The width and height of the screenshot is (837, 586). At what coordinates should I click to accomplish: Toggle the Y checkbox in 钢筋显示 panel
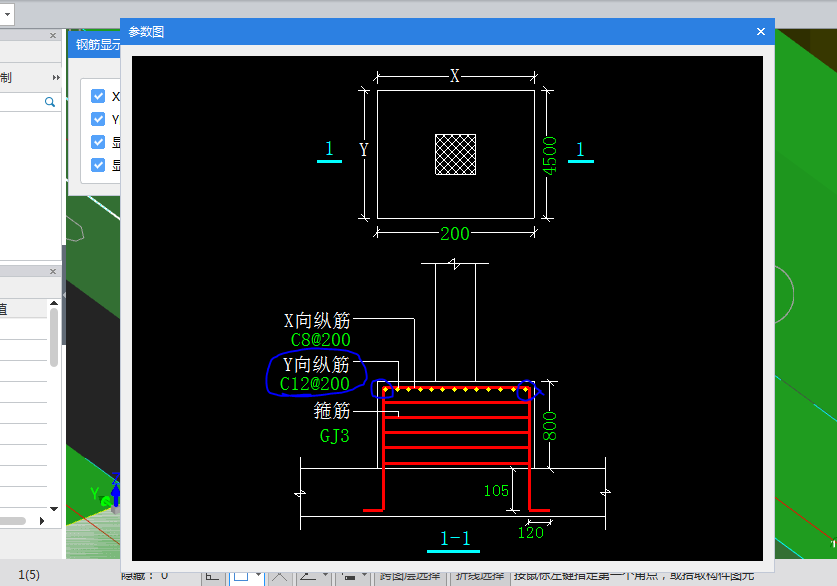coord(98,119)
